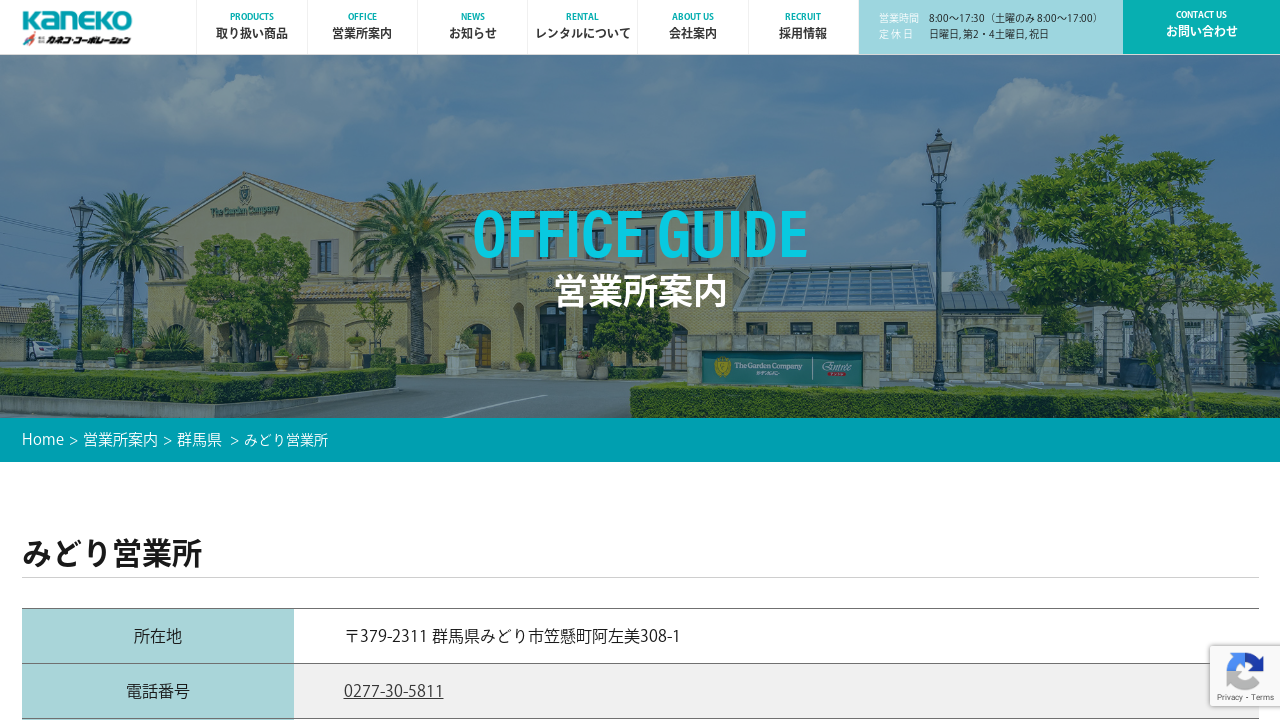Image resolution: width=1280 pixels, height=720 pixels.
Task: Open the 会社案内 about us page
Action: click(x=692, y=27)
